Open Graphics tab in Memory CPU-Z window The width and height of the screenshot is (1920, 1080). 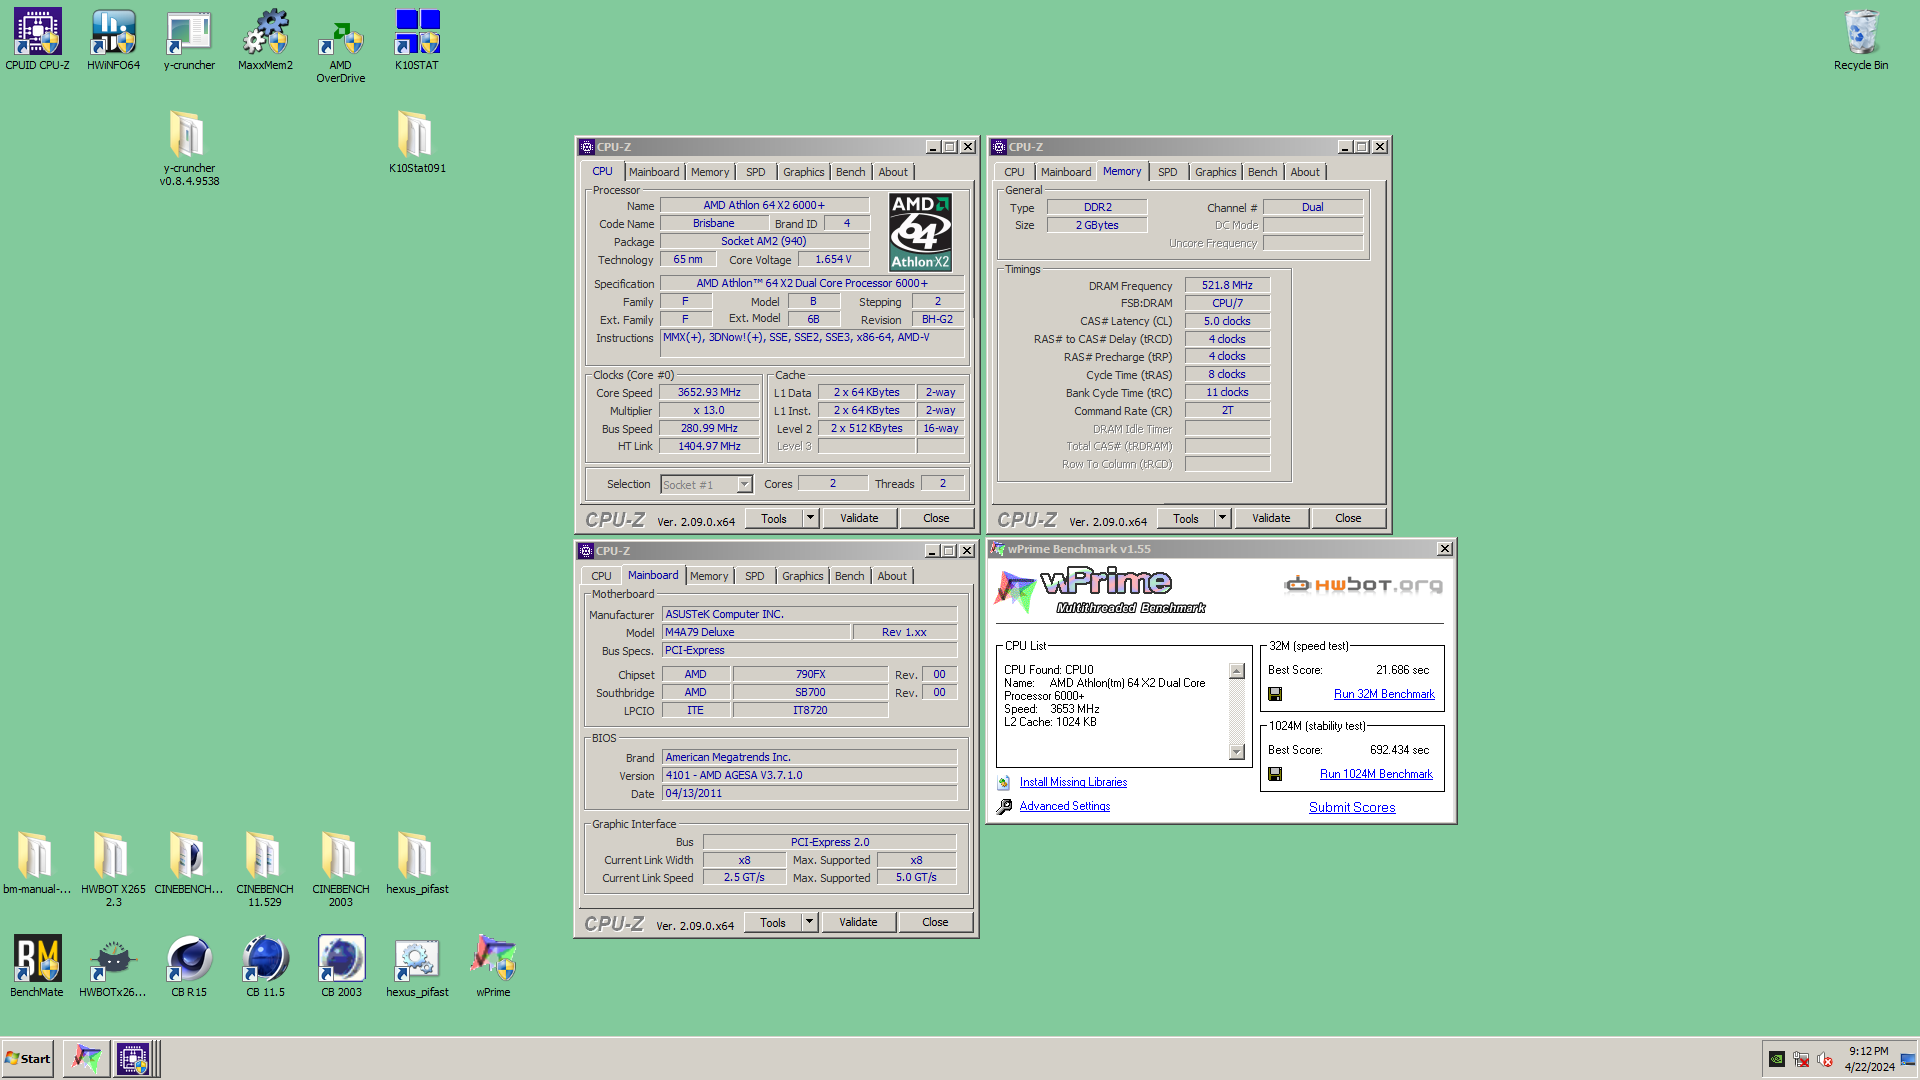[x=1216, y=172]
